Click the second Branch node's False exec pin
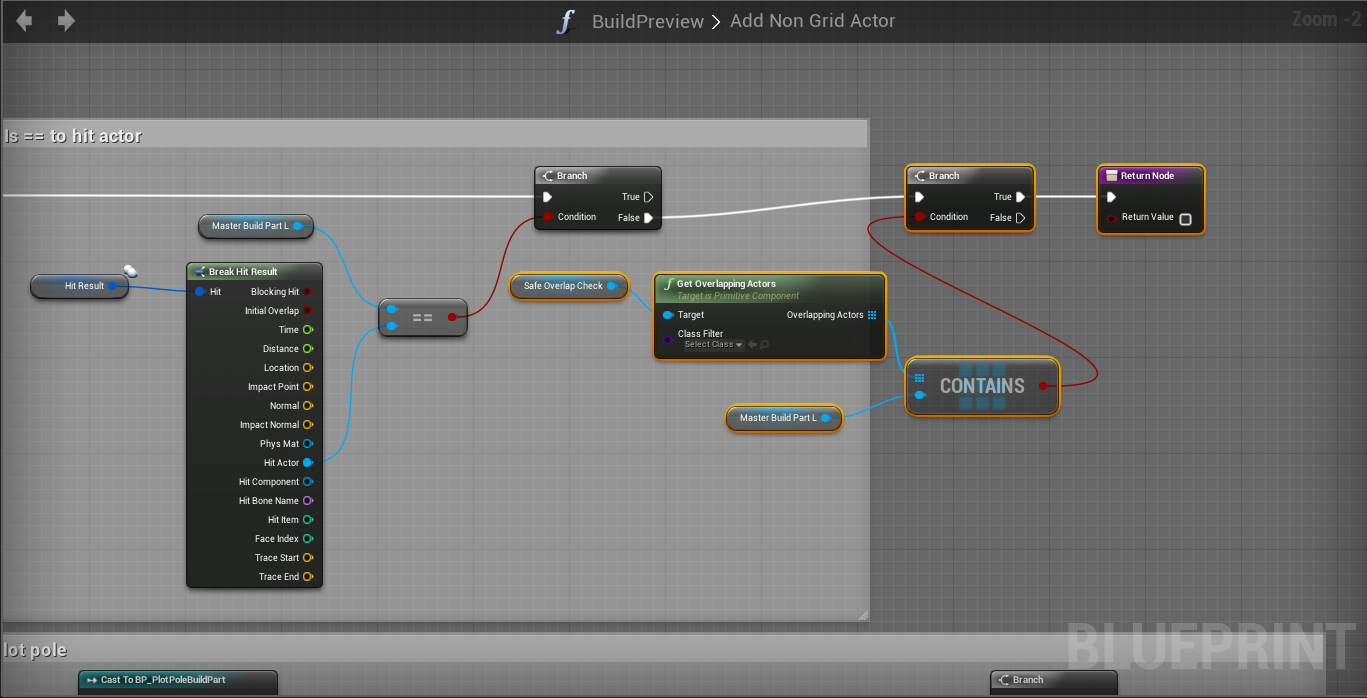Image resolution: width=1367 pixels, height=698 pixels. click(x=1020, y=217)
